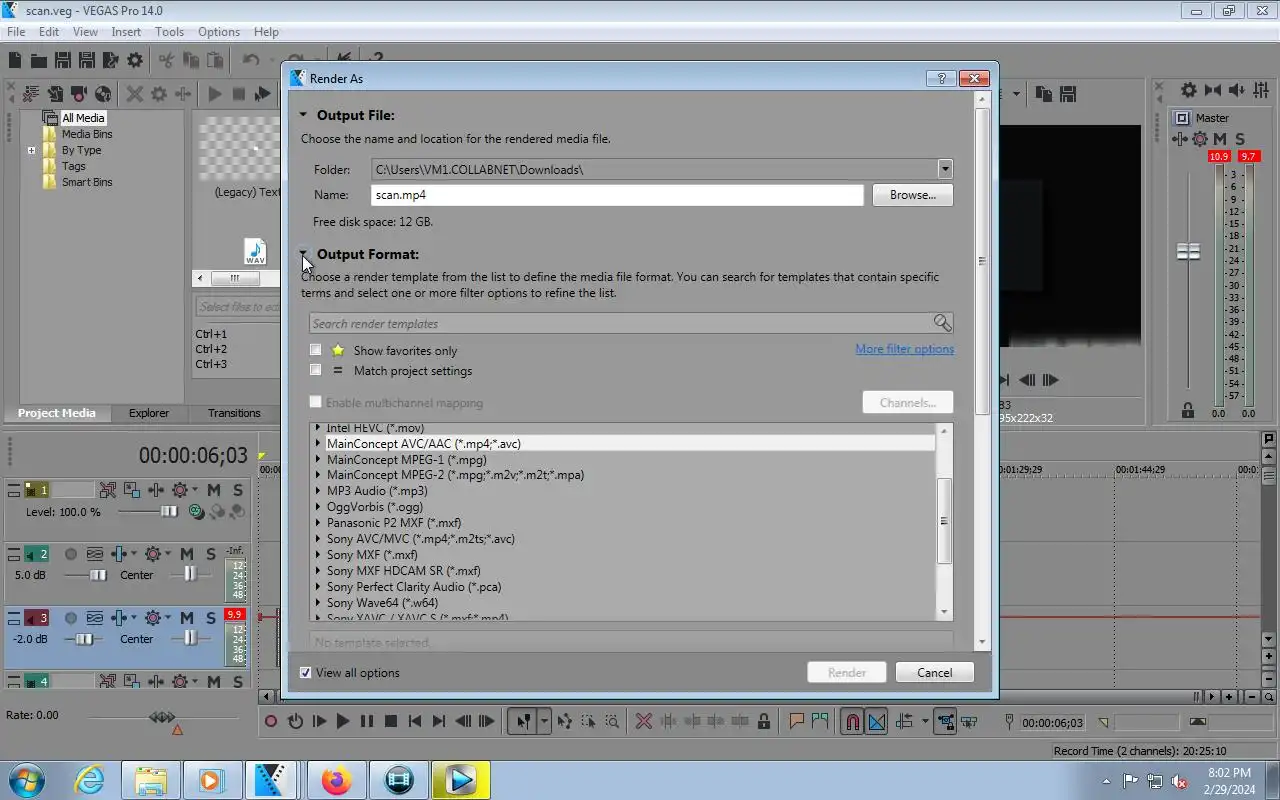
Task: Click the Browse... button
Action: [912, 195]
